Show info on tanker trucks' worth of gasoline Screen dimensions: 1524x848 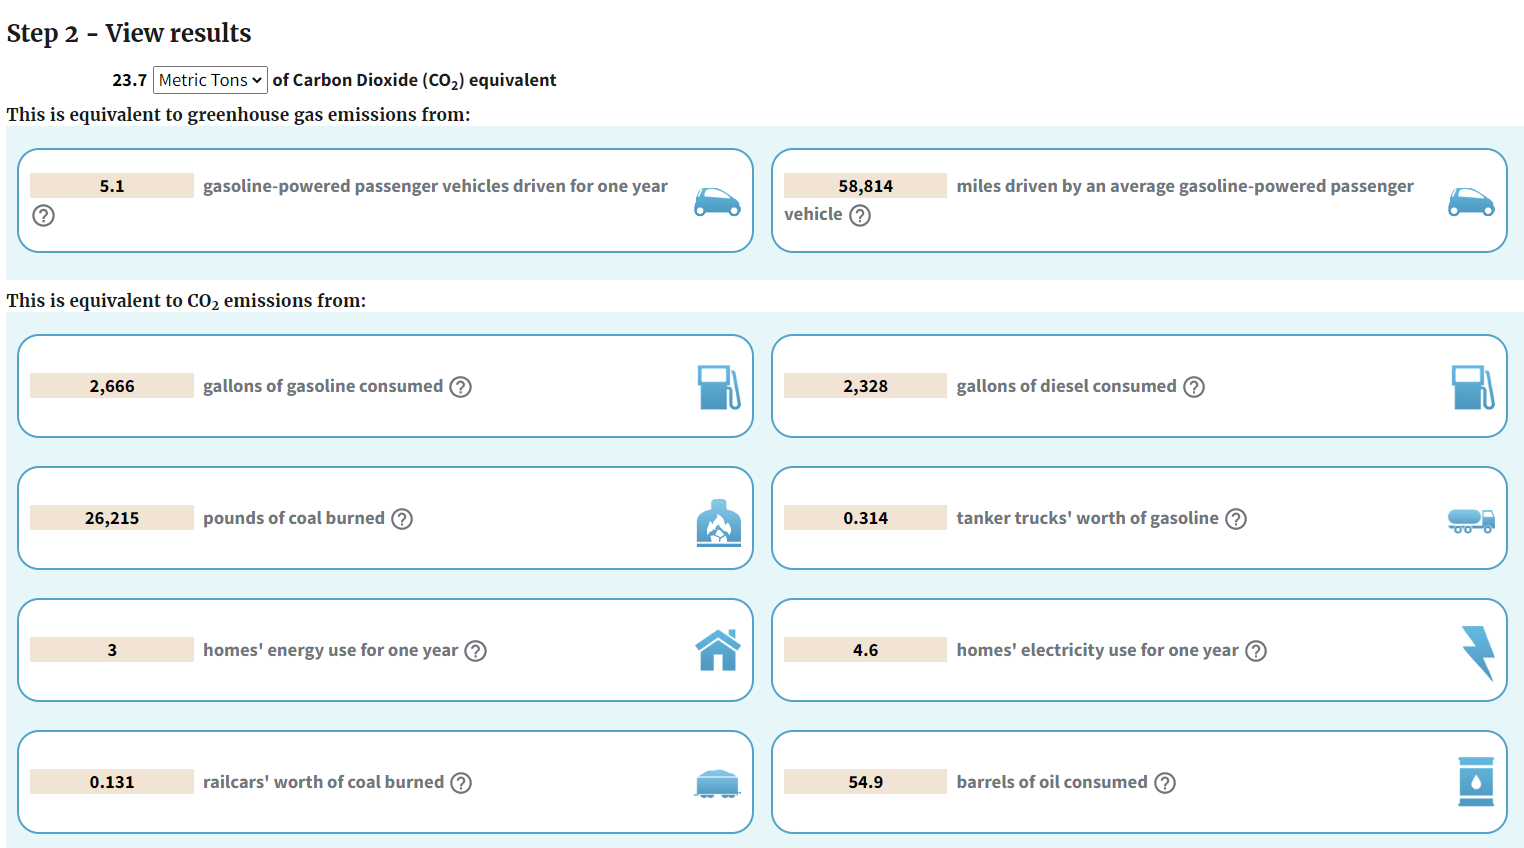click(1236, 519)
